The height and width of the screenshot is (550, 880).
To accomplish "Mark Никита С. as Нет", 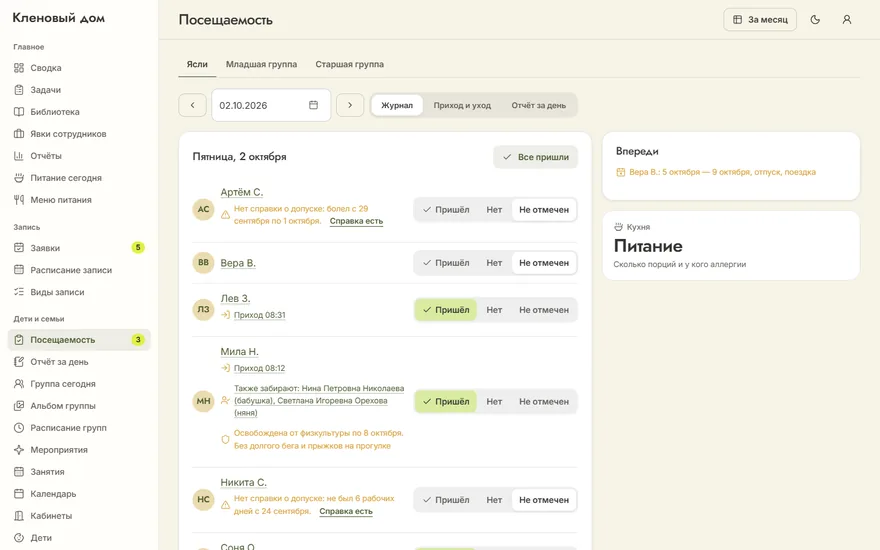I will click(x=494, y=499).
